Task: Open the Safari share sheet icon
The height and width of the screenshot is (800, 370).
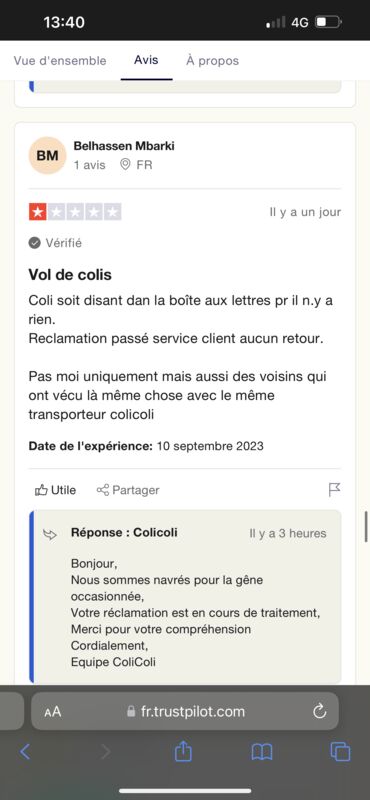Action: (x=183, y=751)
